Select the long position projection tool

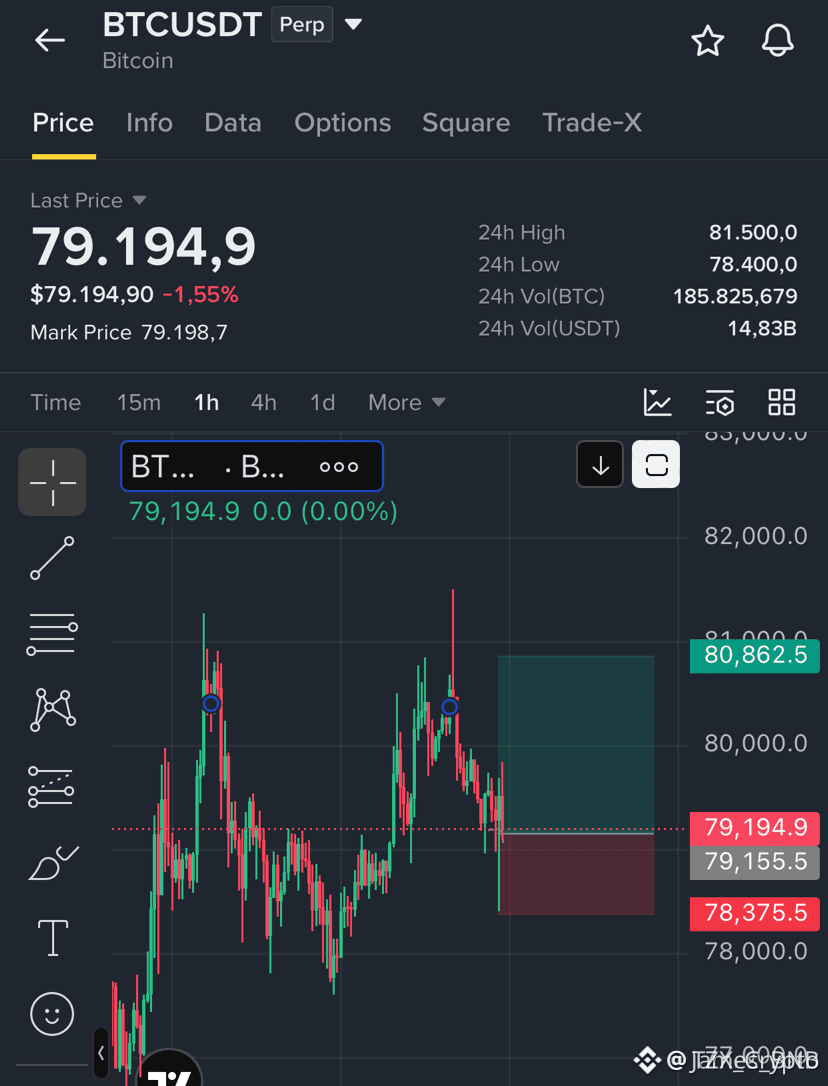[51, 787]
